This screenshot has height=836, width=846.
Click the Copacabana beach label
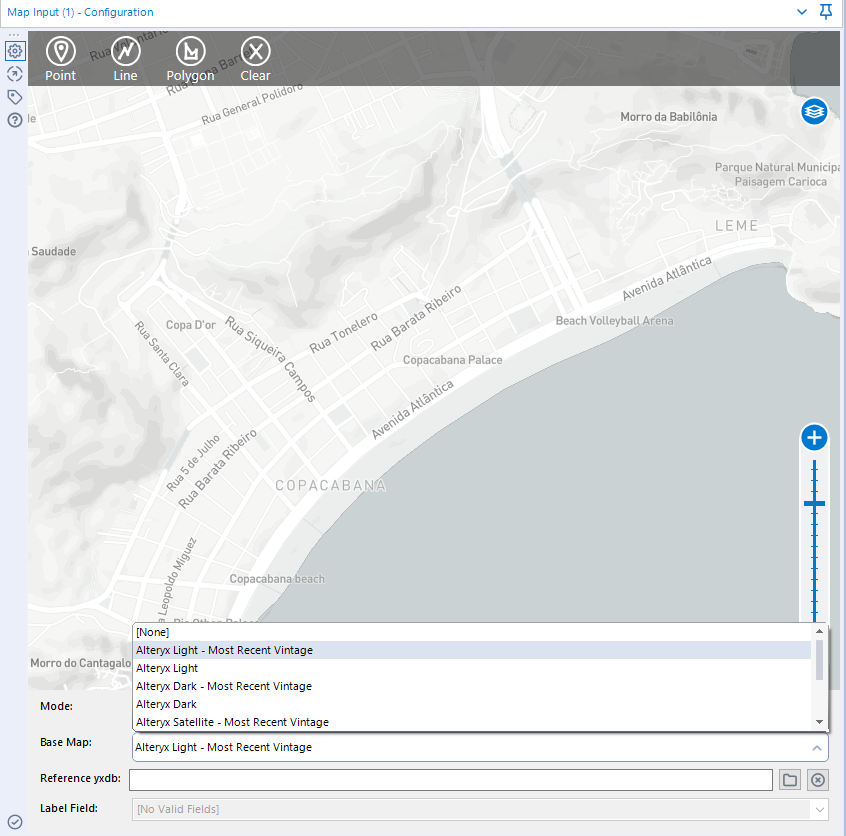(277, 579)
